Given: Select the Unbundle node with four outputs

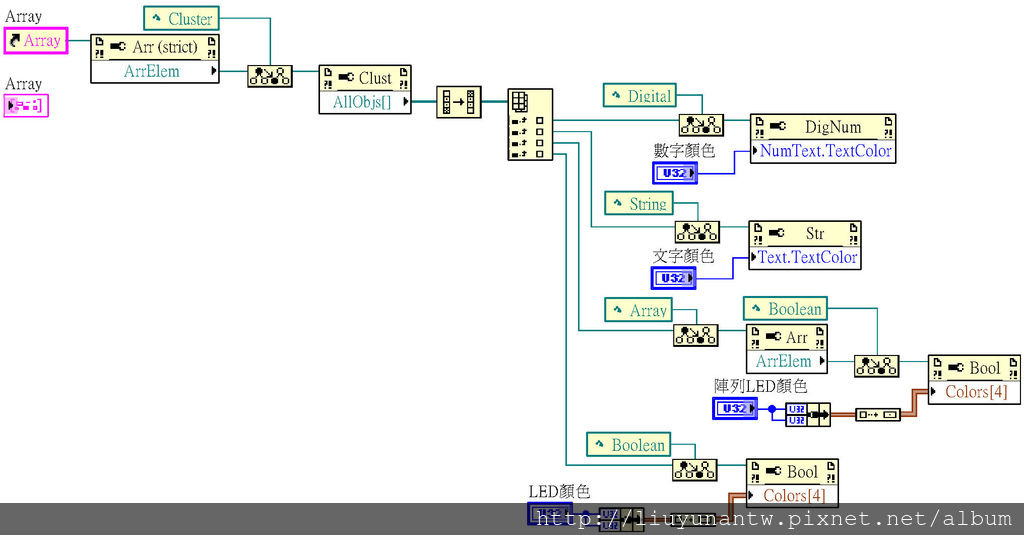Looking at the screenshot, I should tap(530, 124).
